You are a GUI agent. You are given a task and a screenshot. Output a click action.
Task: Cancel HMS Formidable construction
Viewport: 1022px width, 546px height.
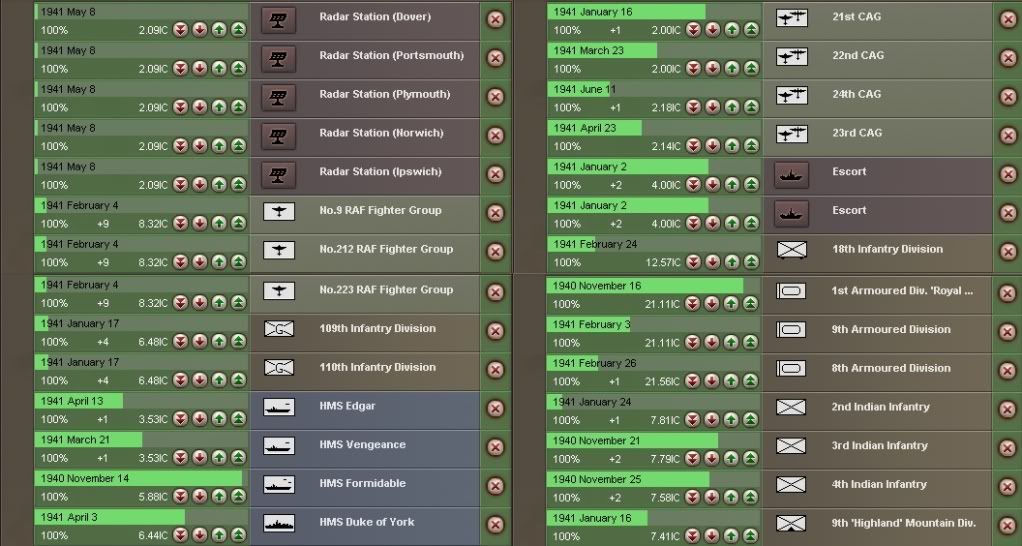point(495,486)
